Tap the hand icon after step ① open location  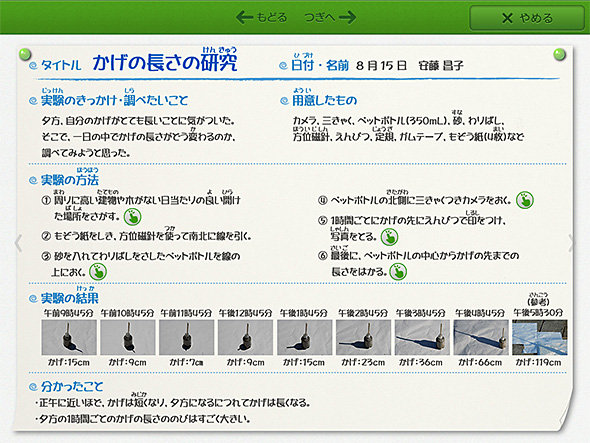coord(132,217)
